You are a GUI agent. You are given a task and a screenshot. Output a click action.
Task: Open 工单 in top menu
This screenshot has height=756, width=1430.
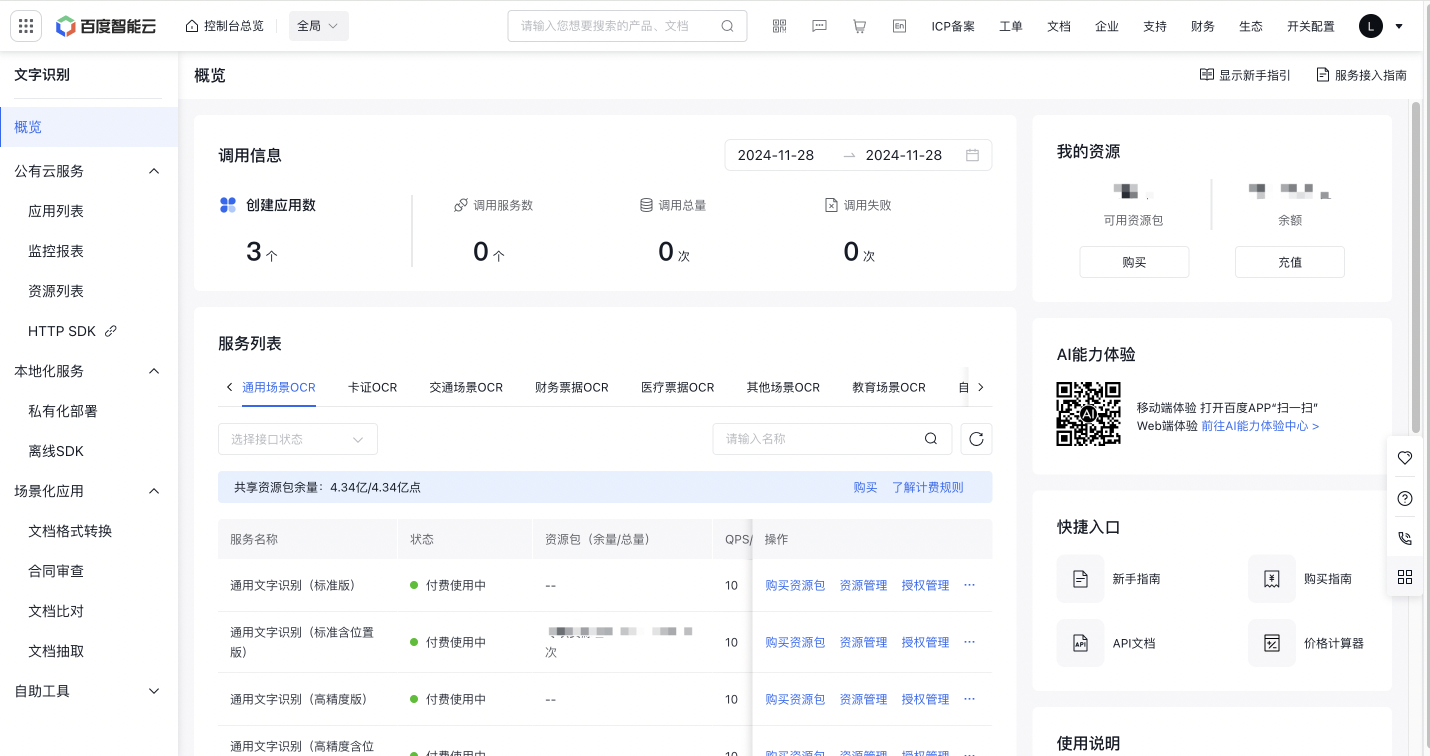click(x=1011, y=27)
